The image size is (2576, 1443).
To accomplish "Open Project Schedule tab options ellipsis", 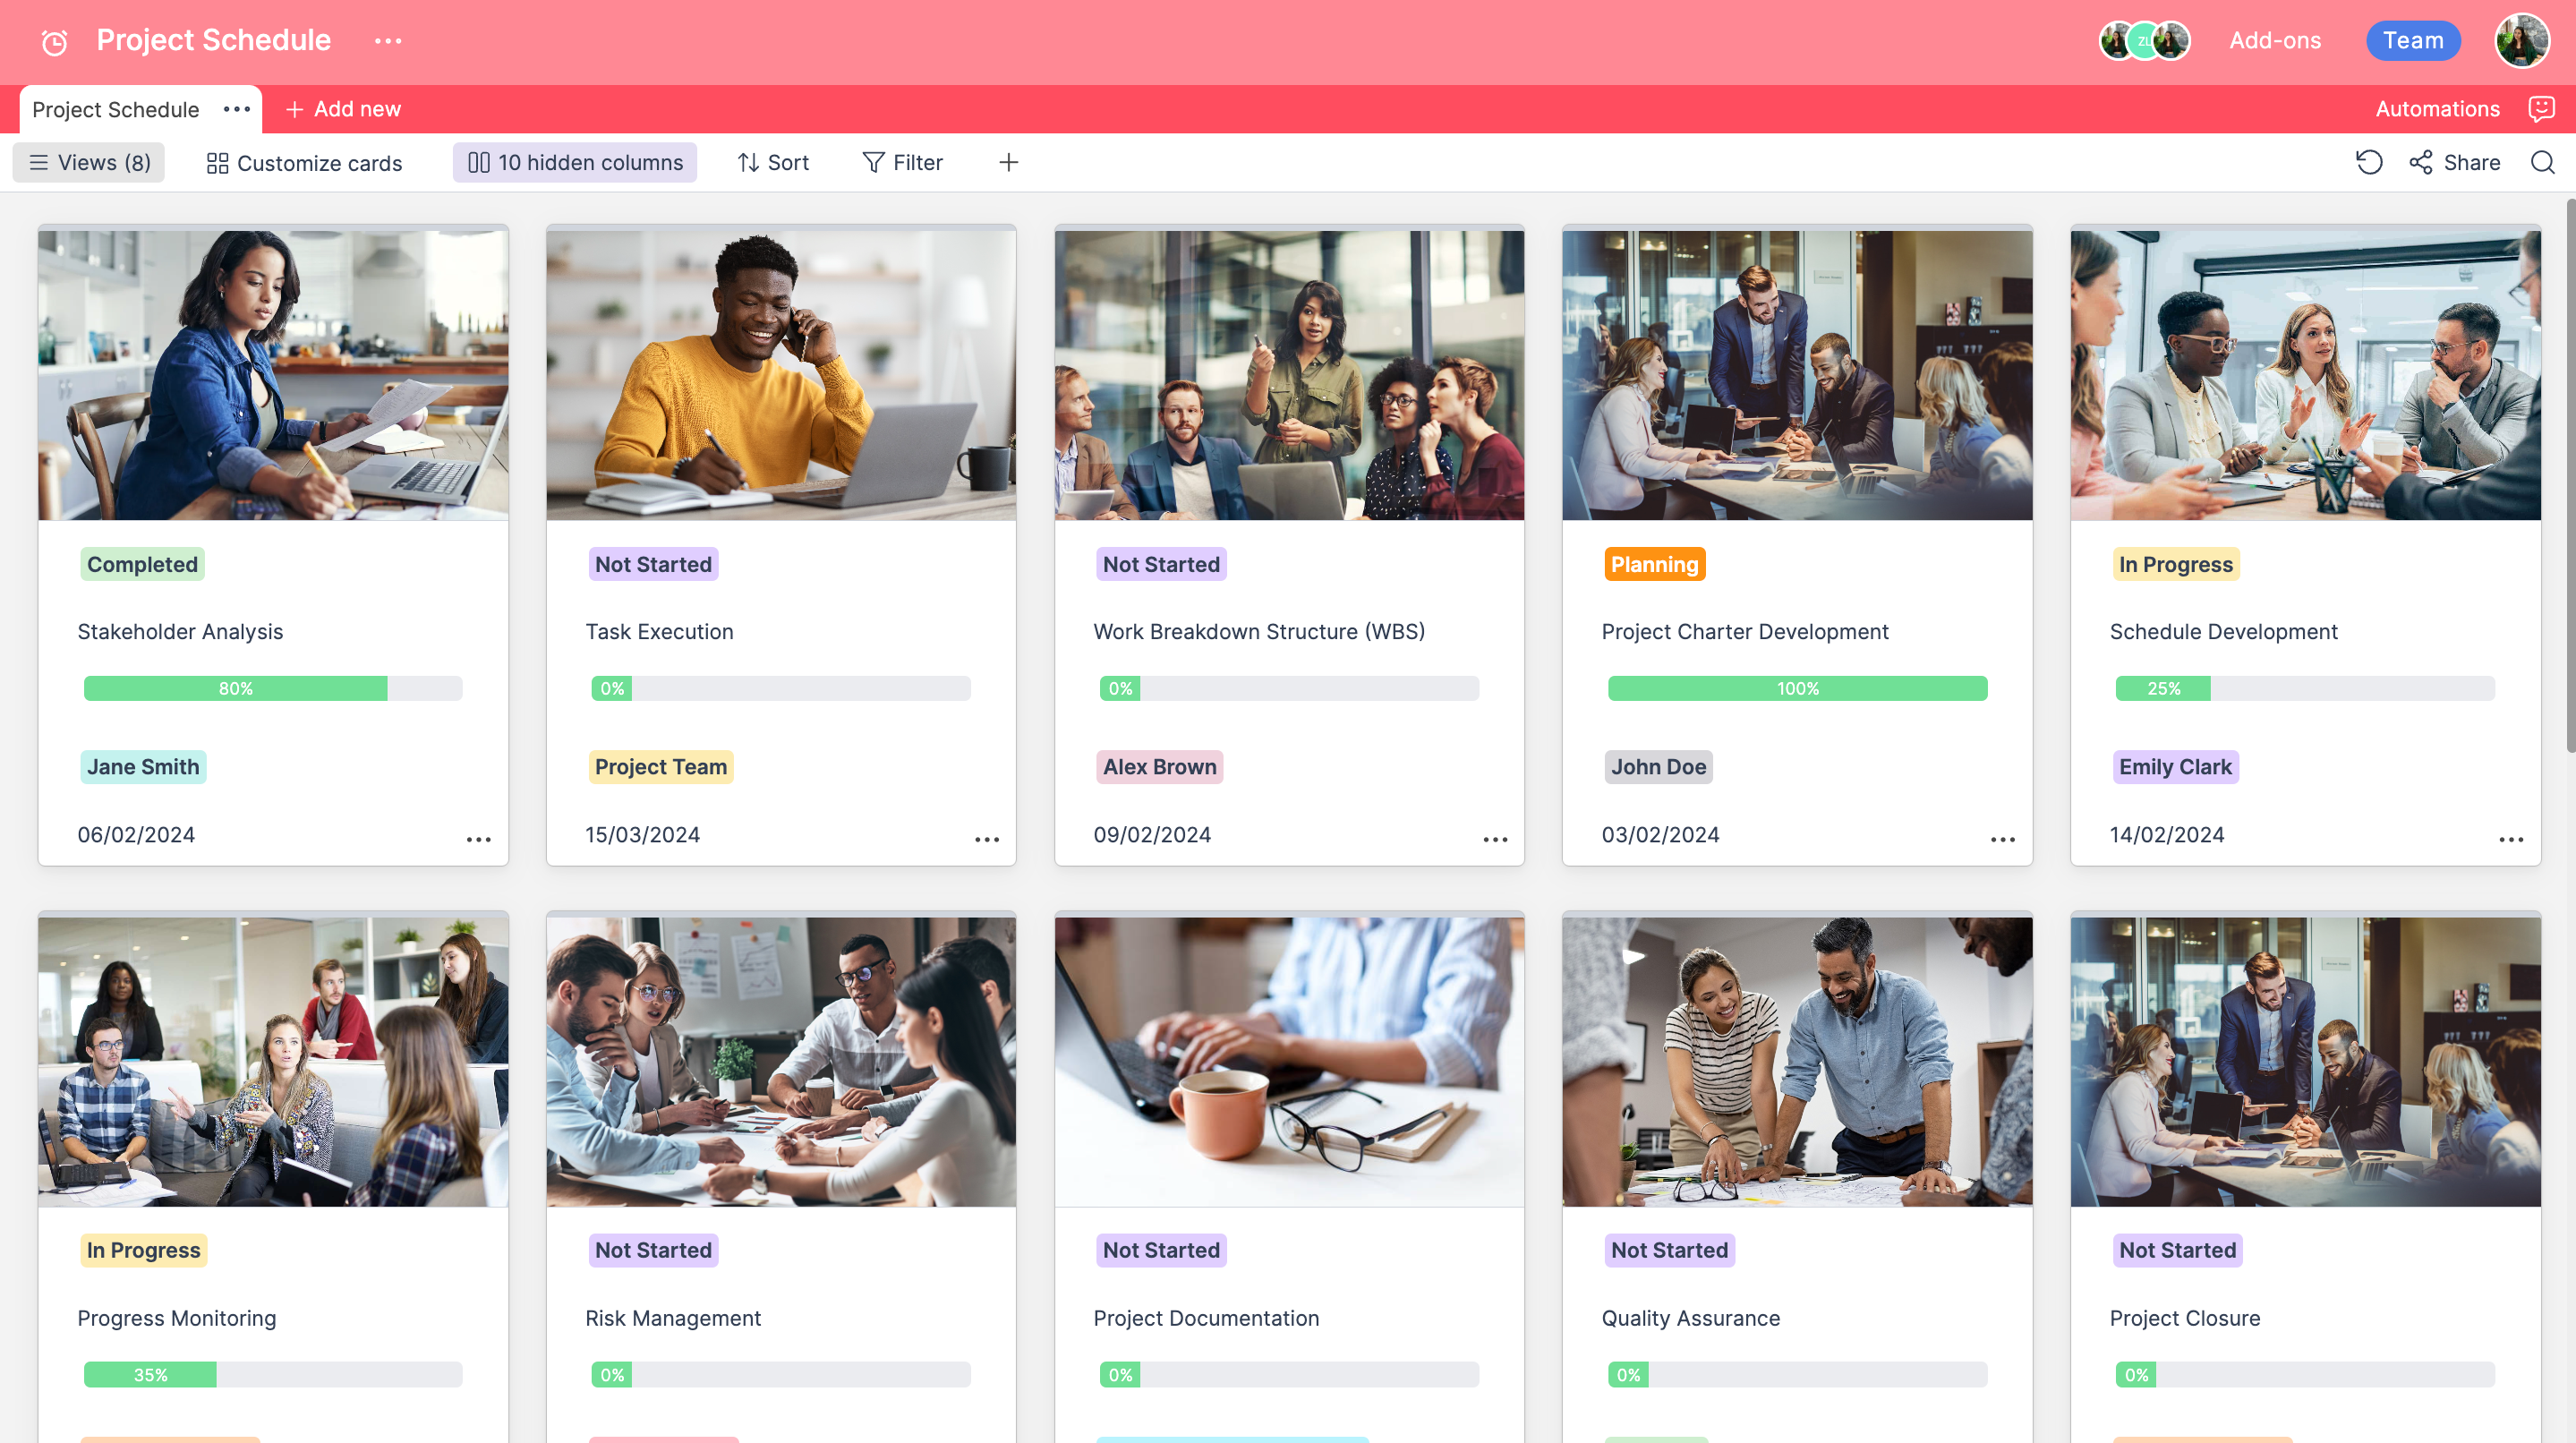I will pyautogui.click(x=237, y=109).
